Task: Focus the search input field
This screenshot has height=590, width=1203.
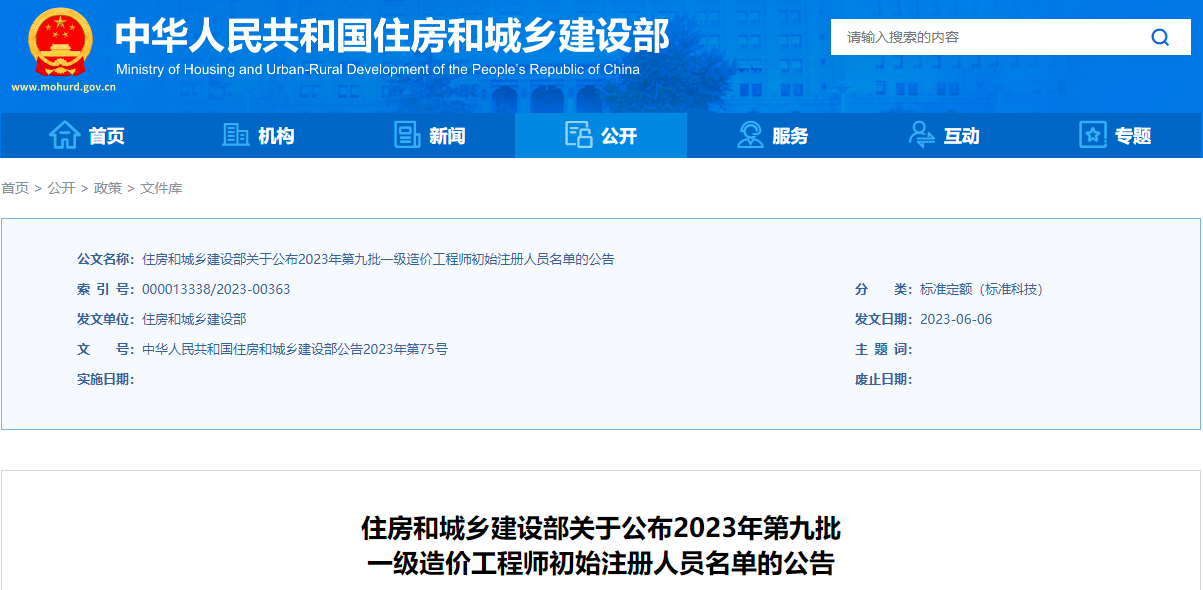Action: coord(985,37)
